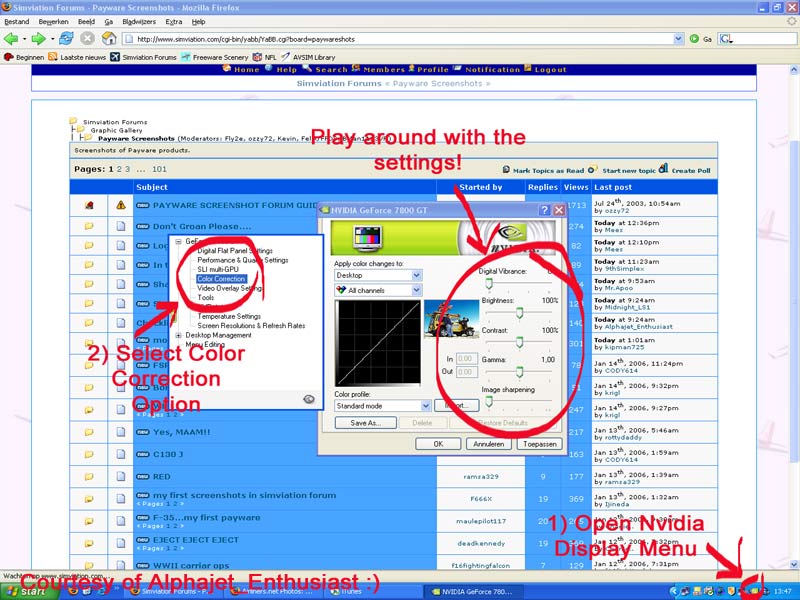Open the forward button history dropdown arrow
This screenshot has width=800, height=600.
[52, 39]
